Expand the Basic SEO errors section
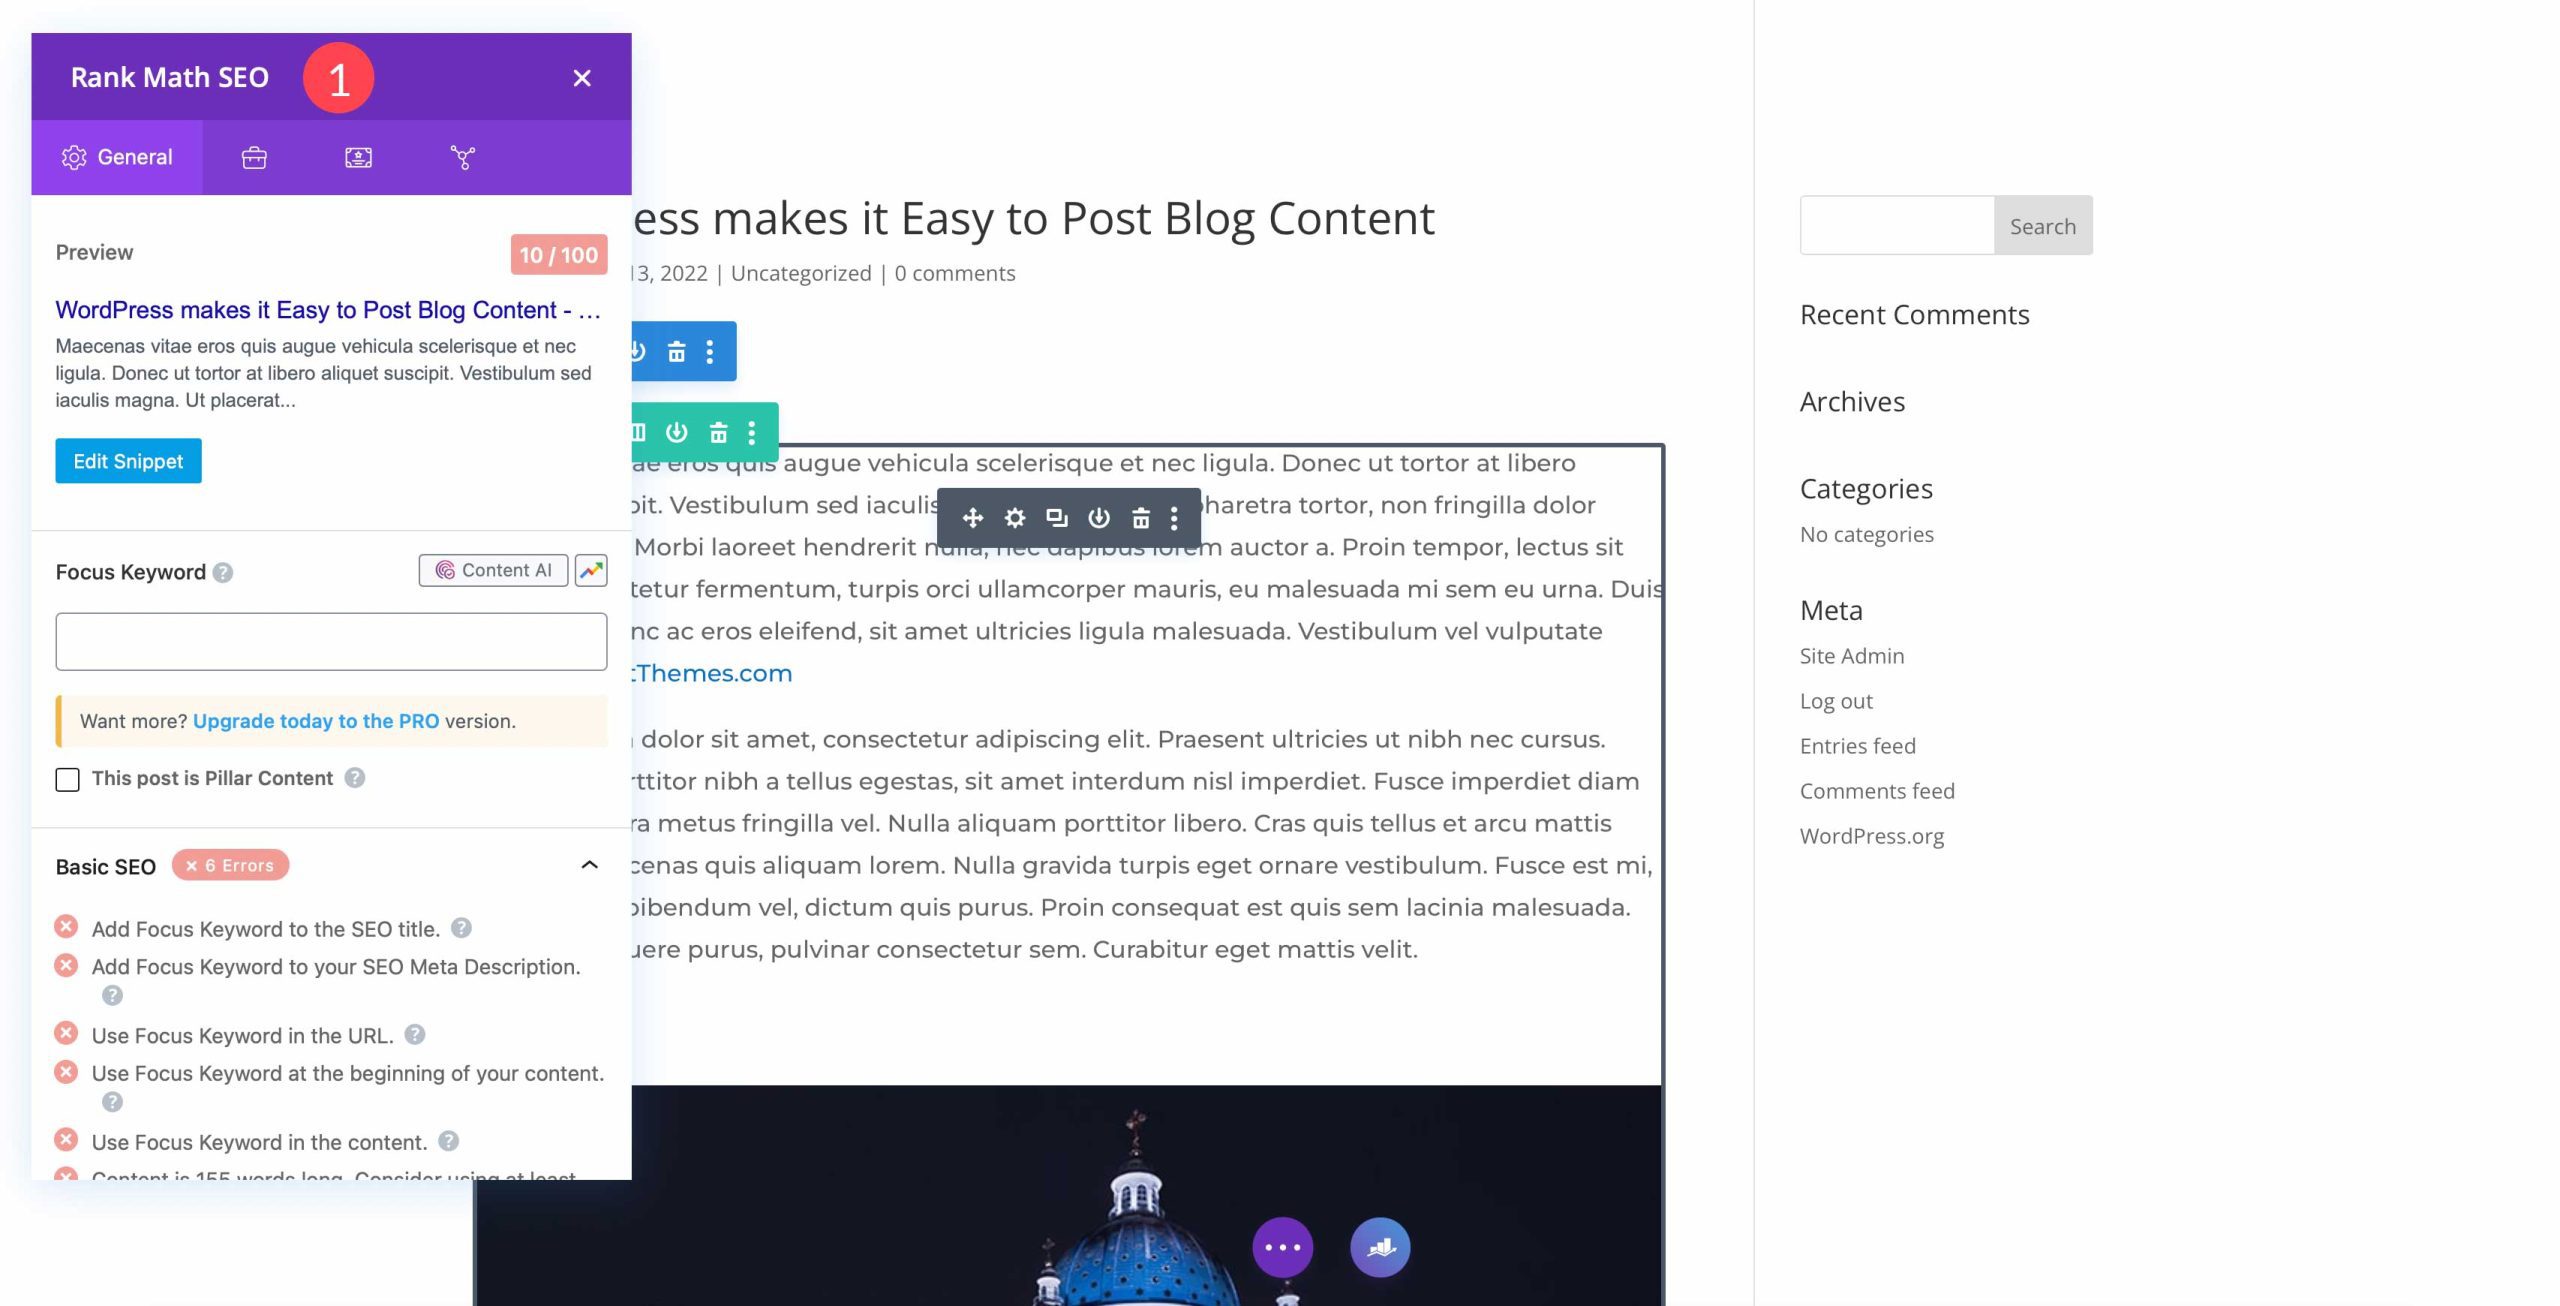 tap(590, 865)
